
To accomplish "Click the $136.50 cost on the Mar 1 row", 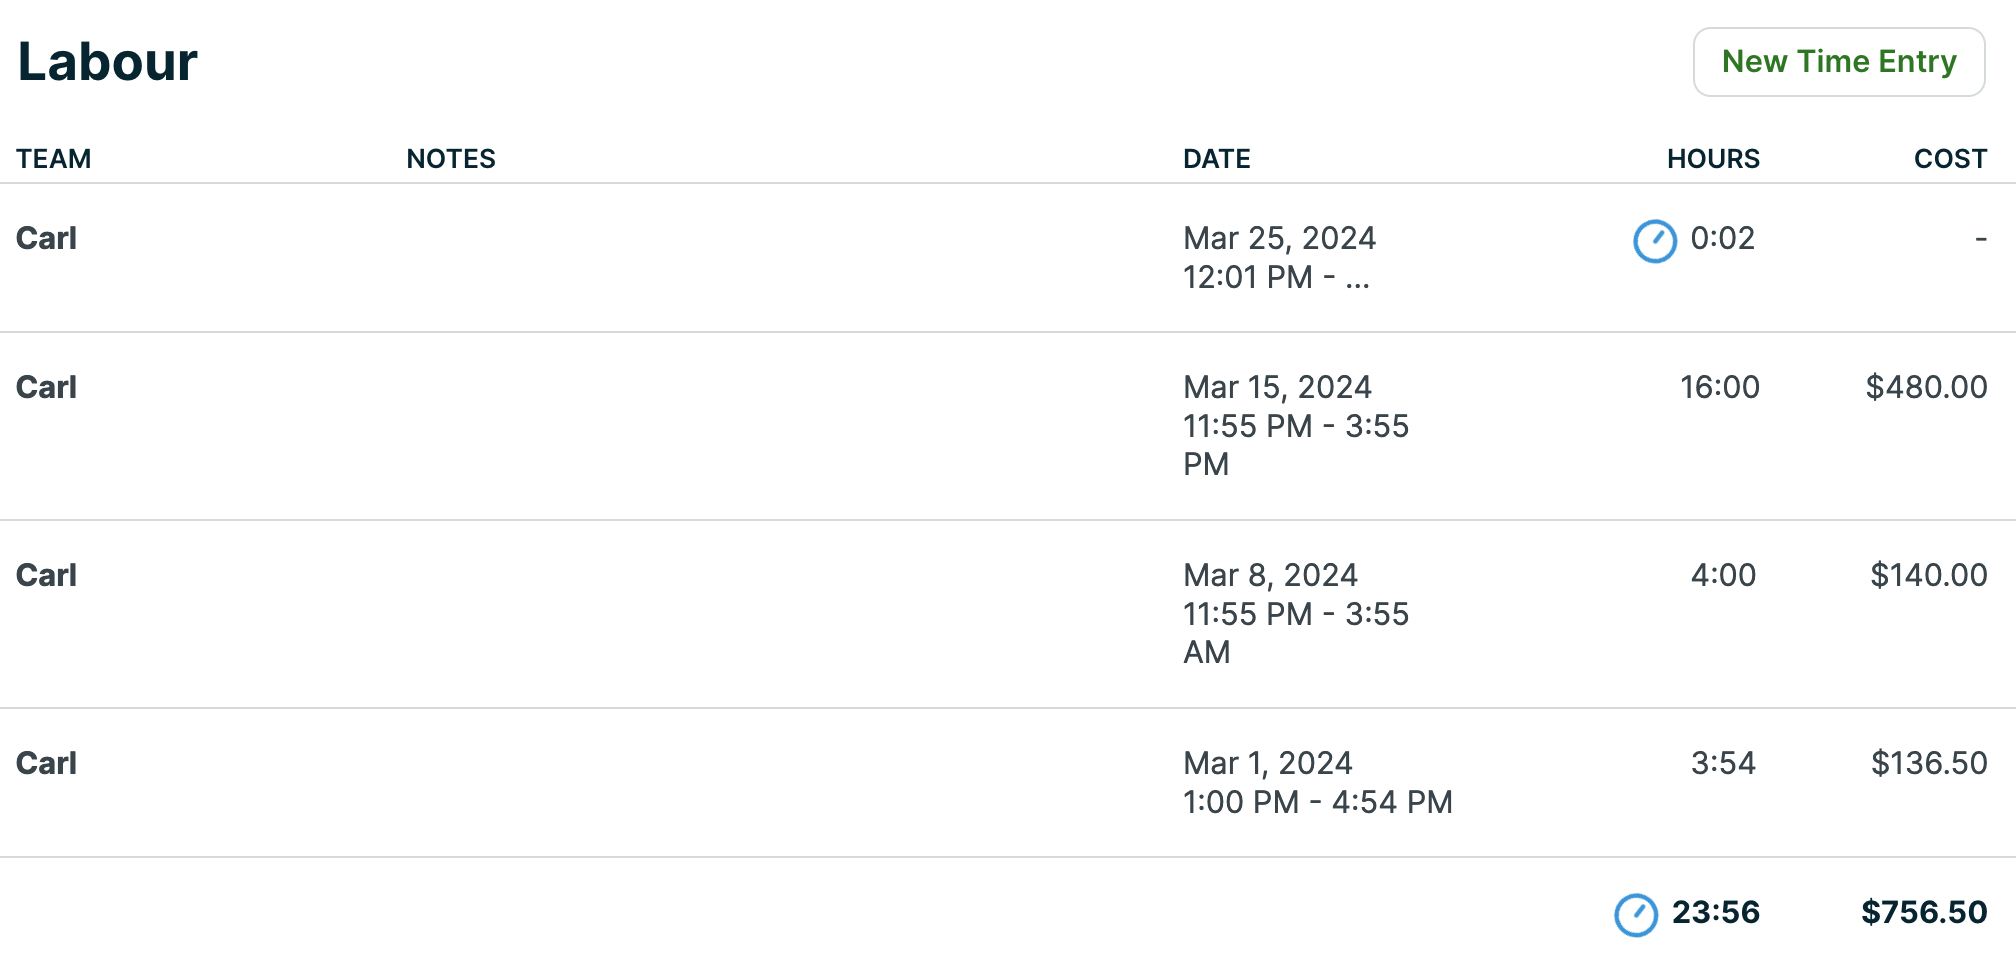I will pos(1929,763).
